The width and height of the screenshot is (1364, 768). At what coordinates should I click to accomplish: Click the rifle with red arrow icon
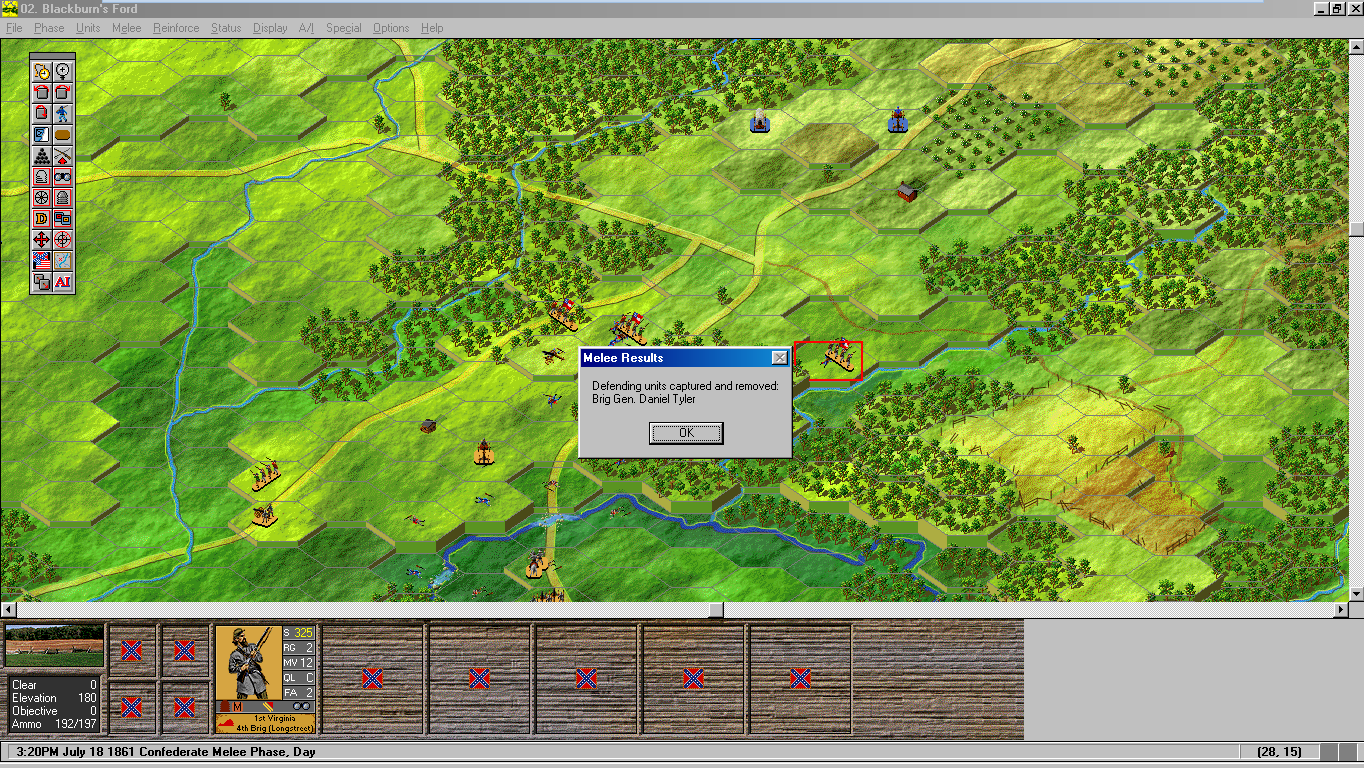[x=62, y=155]
